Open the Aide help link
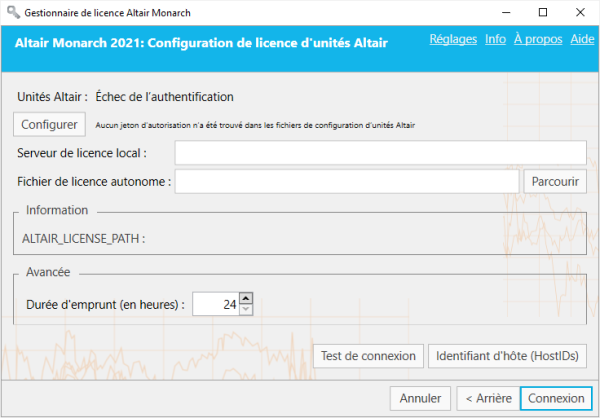This screenshot has width=600, height=418. [582, 39]
